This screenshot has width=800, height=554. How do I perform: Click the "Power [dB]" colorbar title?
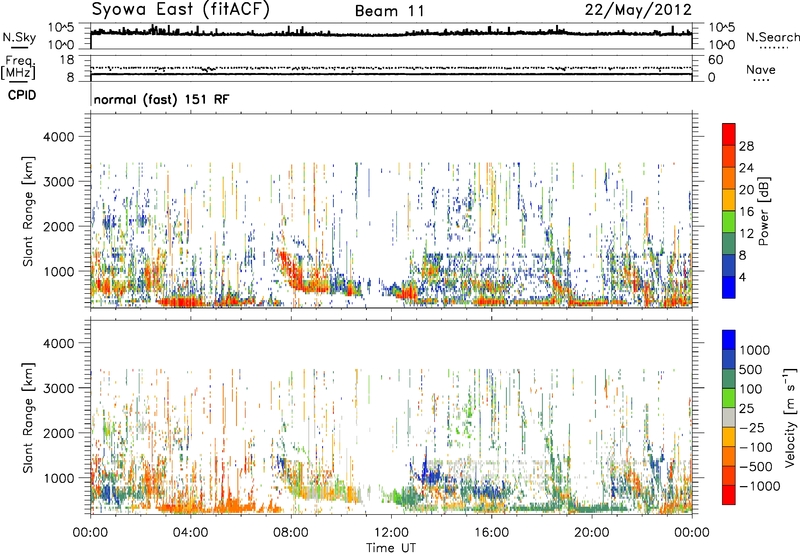[x=763, y=211]
